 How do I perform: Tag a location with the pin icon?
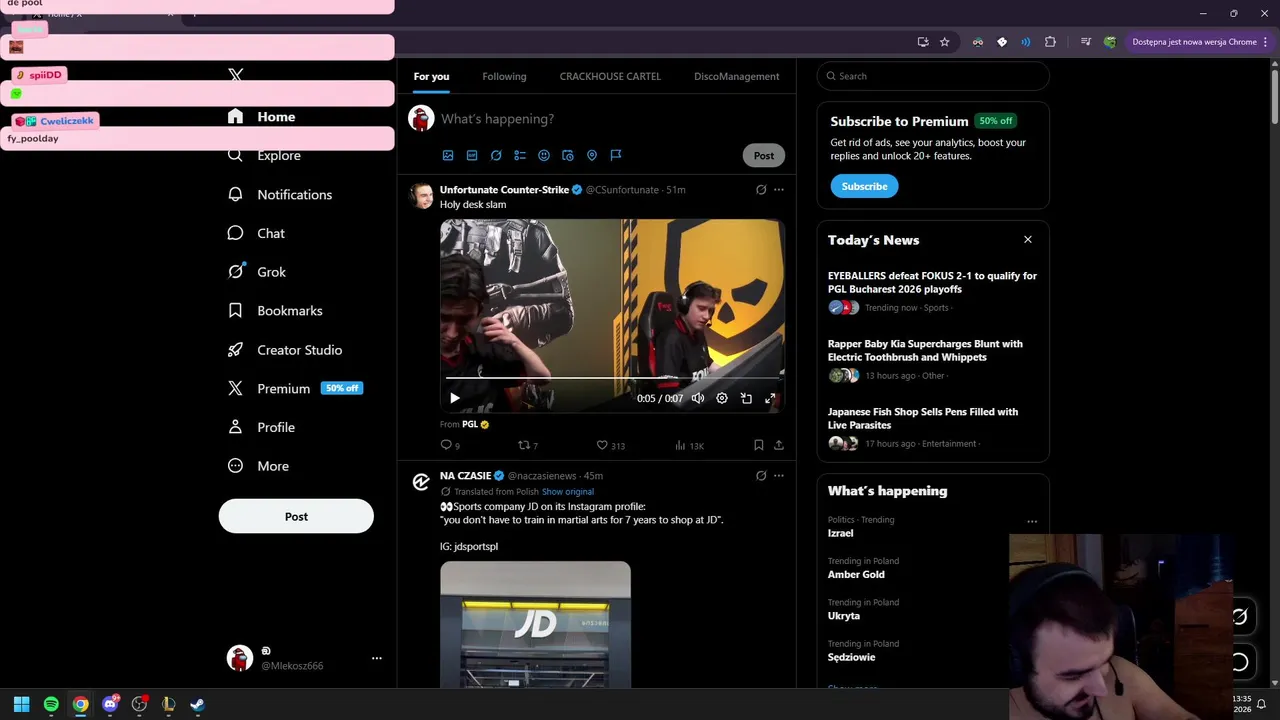[x=592, y=156]
